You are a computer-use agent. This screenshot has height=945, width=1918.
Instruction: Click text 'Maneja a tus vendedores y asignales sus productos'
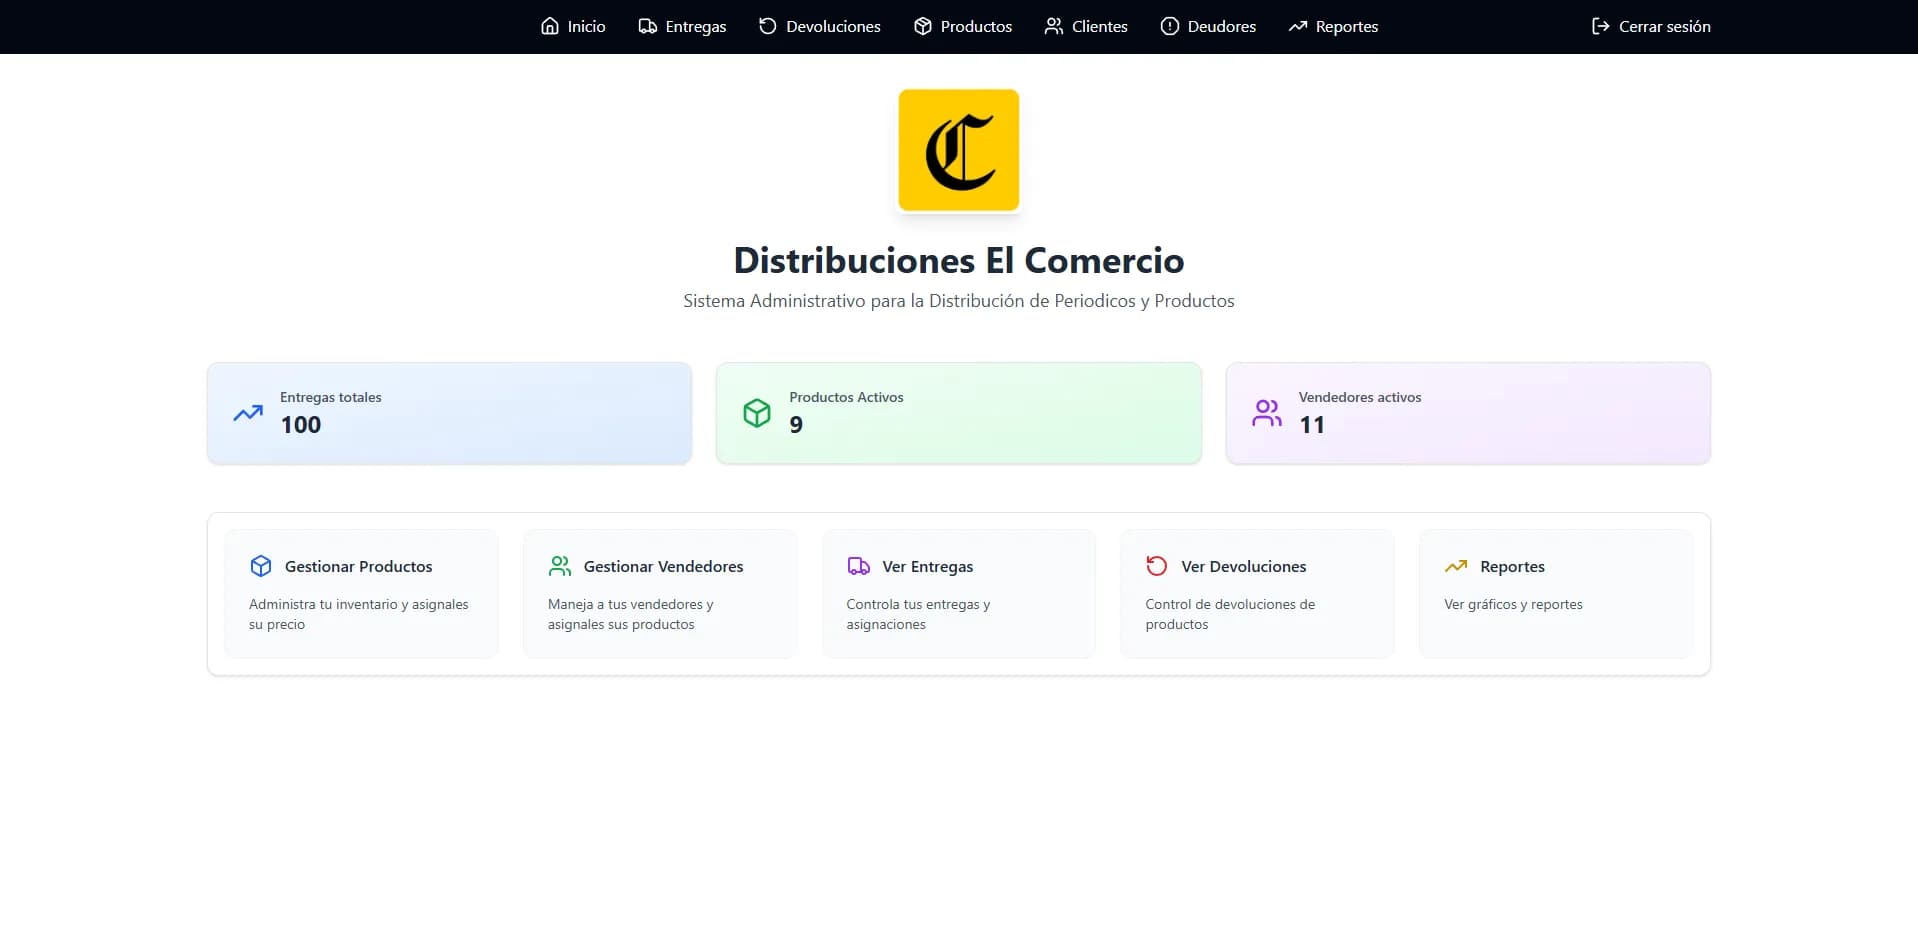pos(631,614)
